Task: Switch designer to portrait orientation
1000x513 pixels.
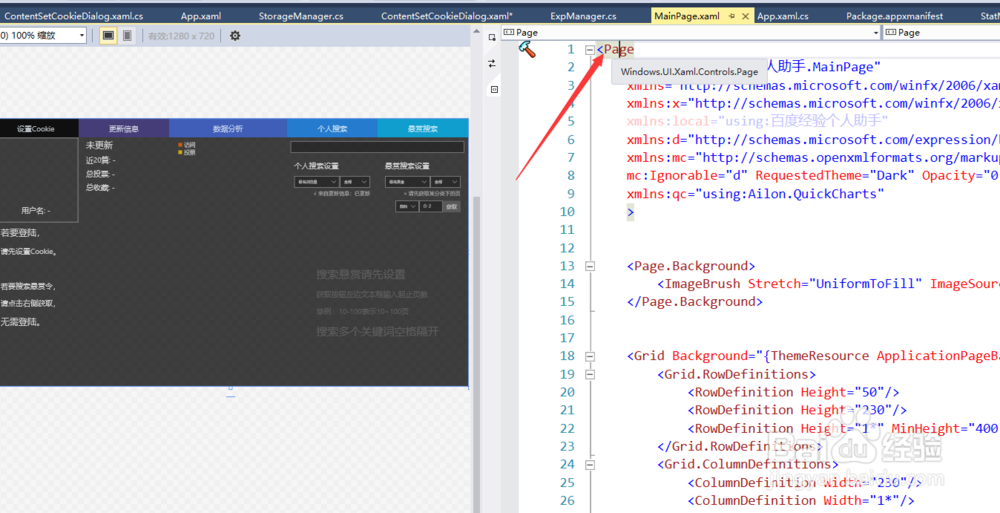Action: pyautogui.click(x=127, y=36)
